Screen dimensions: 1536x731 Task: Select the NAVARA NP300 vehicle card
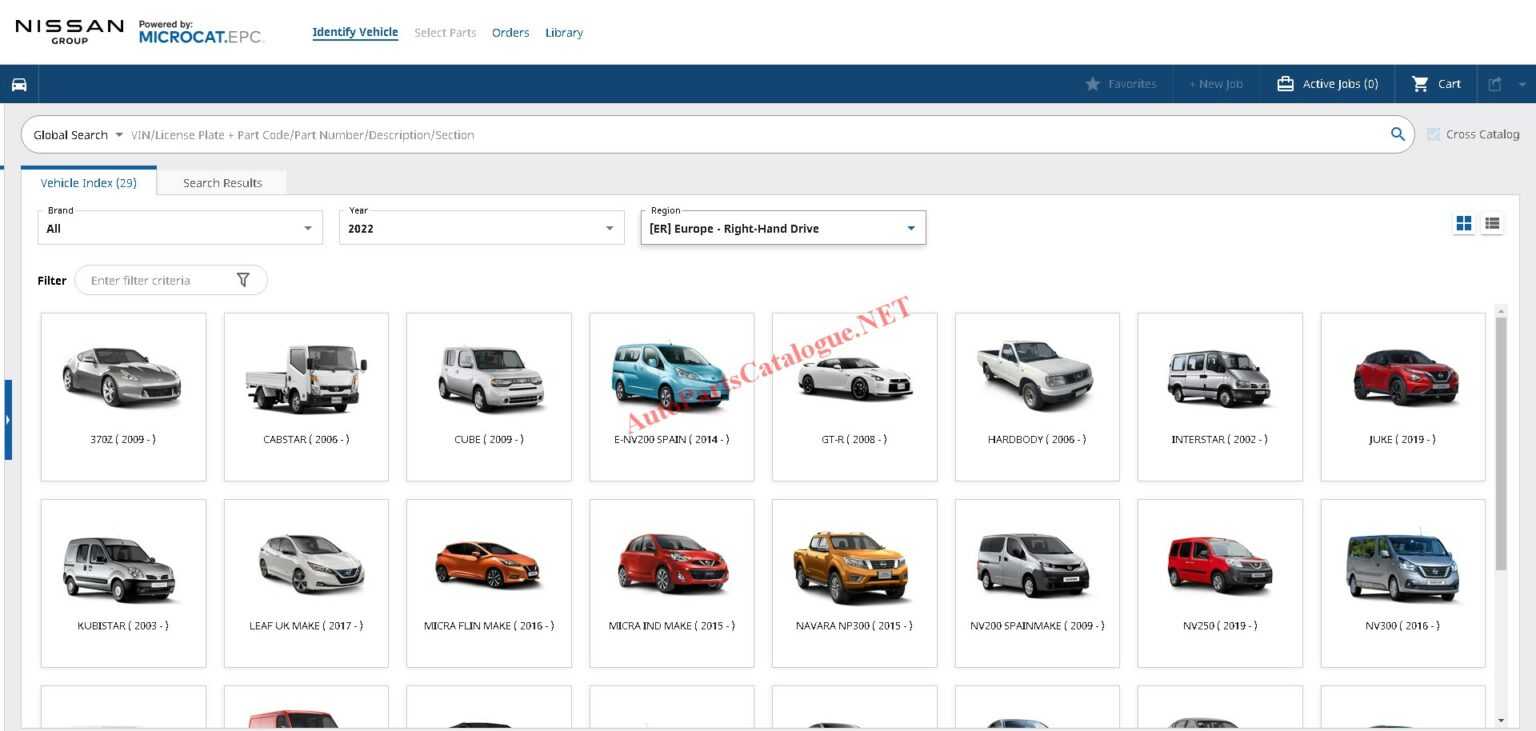pyautogui.click(x=855, y=583)
